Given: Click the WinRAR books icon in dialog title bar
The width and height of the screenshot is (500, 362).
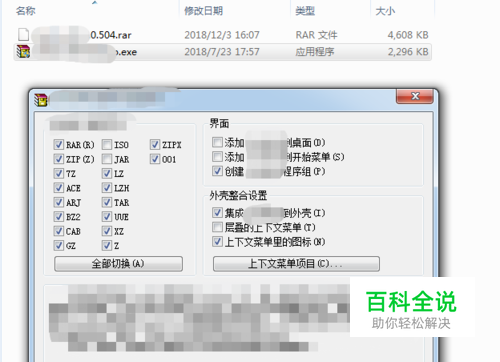Looking at the screenshot, I should (x=41, y=100).
